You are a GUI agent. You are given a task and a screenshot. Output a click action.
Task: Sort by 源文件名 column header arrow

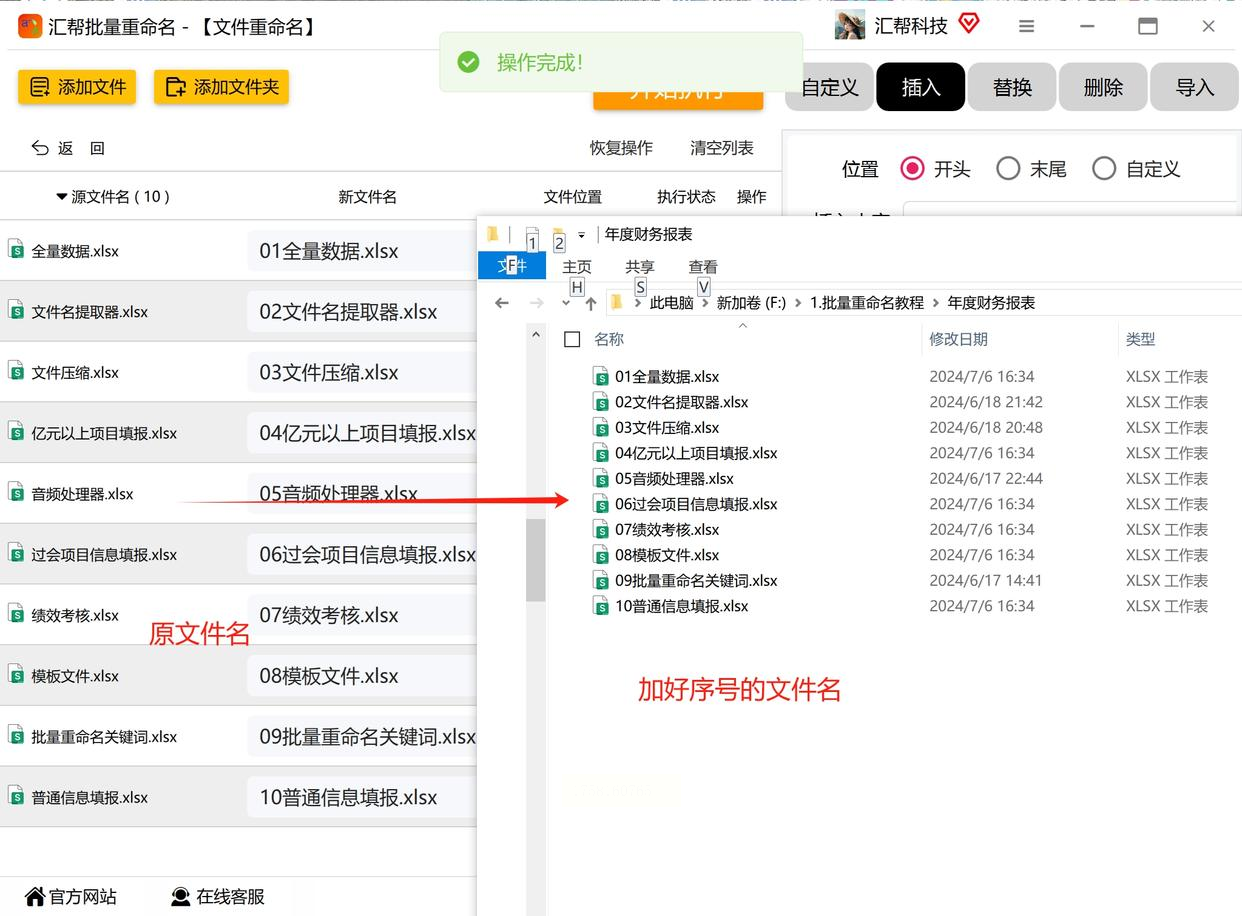coord(62,197)
